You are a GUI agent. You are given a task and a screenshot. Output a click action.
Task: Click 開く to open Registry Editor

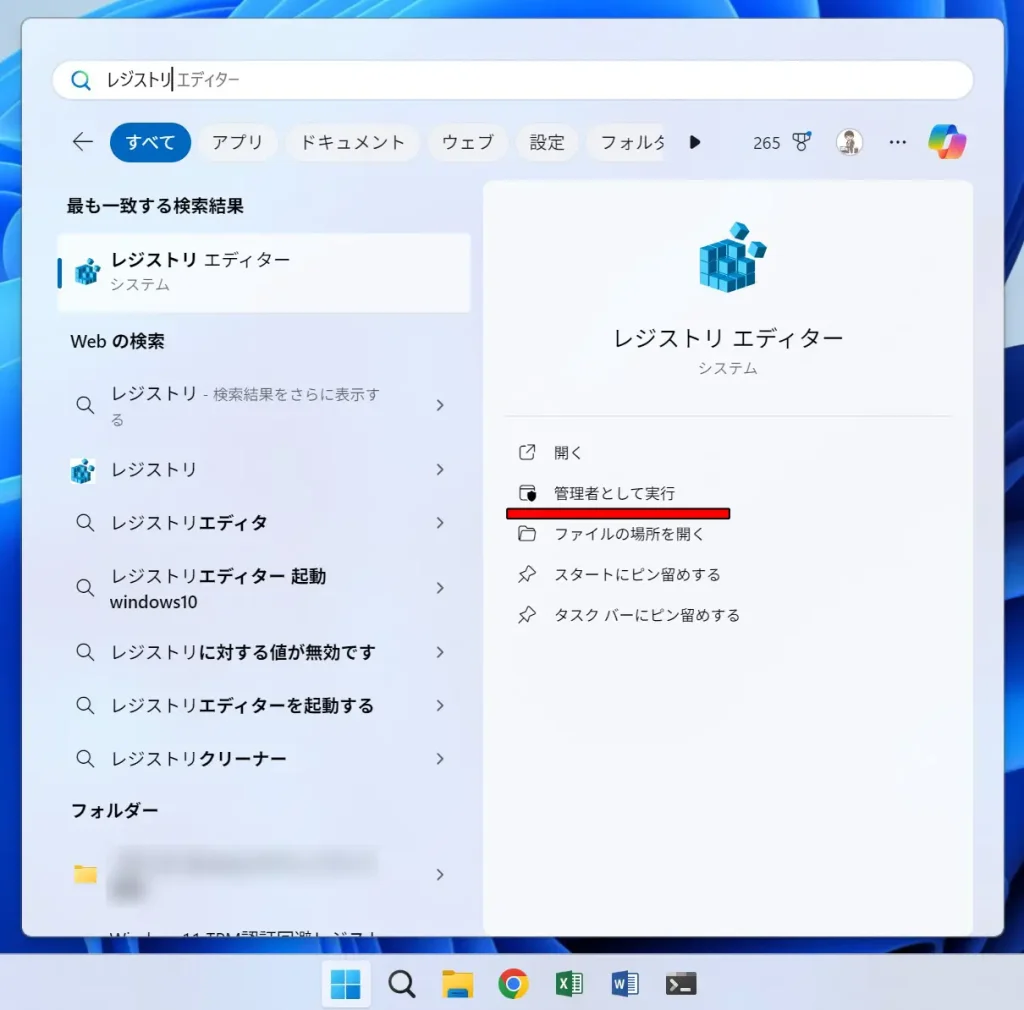pos(568,452)
